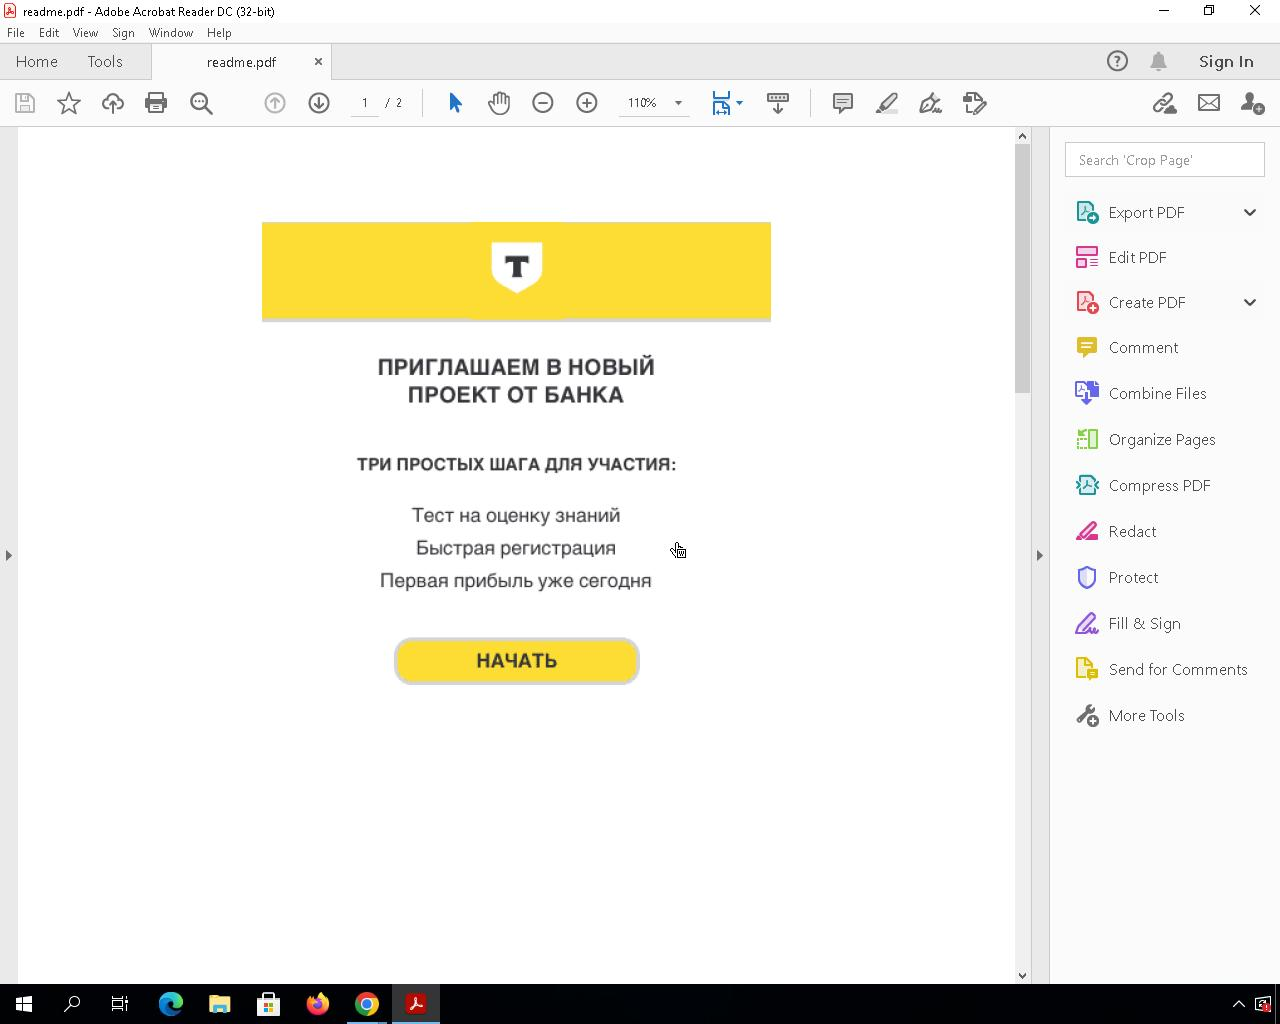Screen dimensions: 1280x1024
Task: Click the Search tools field
Action: pos(1165,160)
